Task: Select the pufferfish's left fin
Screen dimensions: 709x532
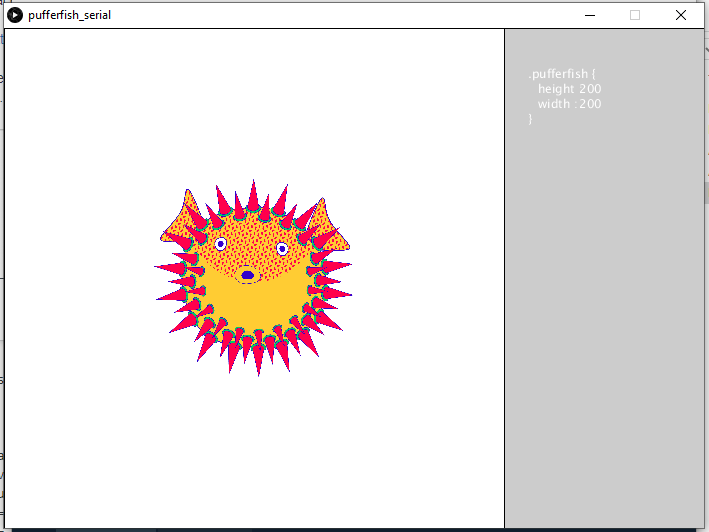Action: (182, 220)
